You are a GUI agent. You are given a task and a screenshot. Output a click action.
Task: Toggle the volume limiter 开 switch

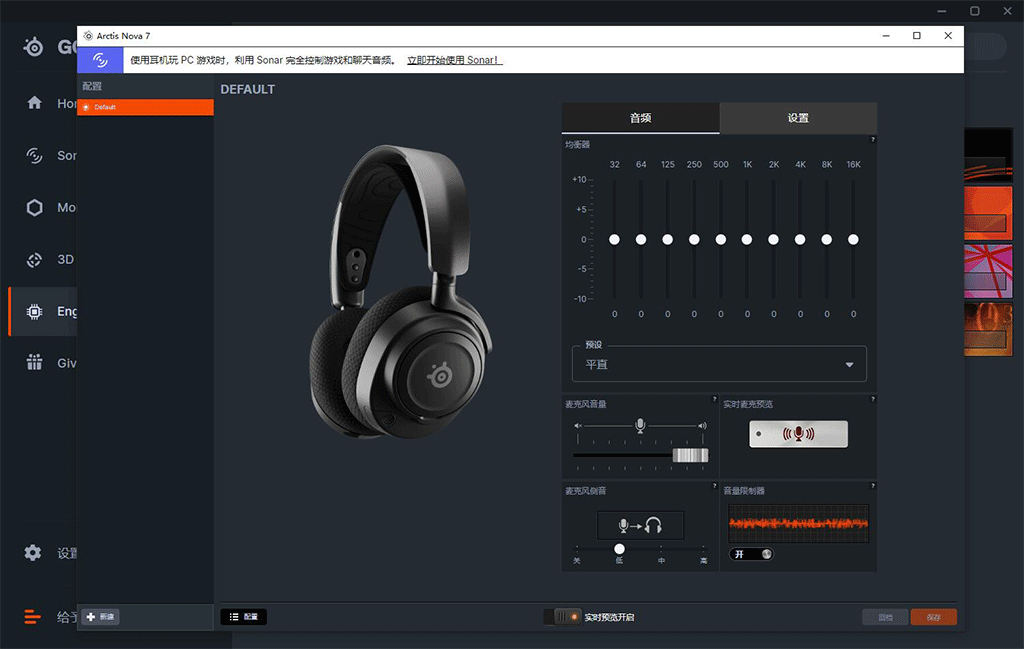(x=751, y=554)
